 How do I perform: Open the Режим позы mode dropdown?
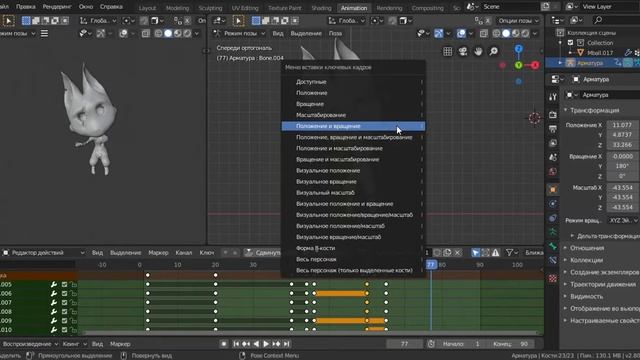tap(239, 33)
